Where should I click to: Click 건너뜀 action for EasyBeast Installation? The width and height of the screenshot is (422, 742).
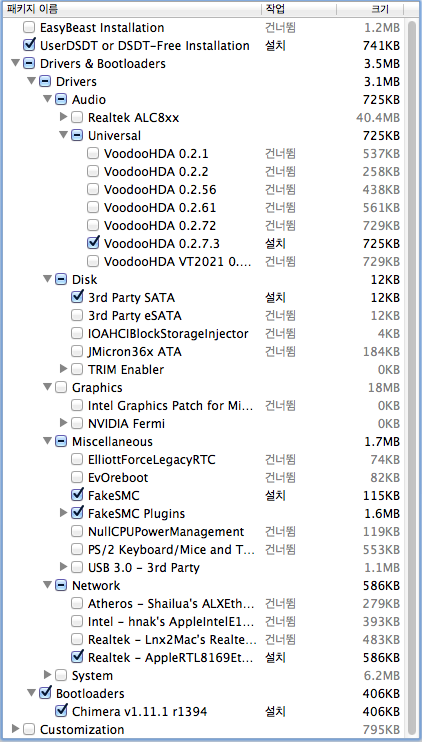coord(280,28)
